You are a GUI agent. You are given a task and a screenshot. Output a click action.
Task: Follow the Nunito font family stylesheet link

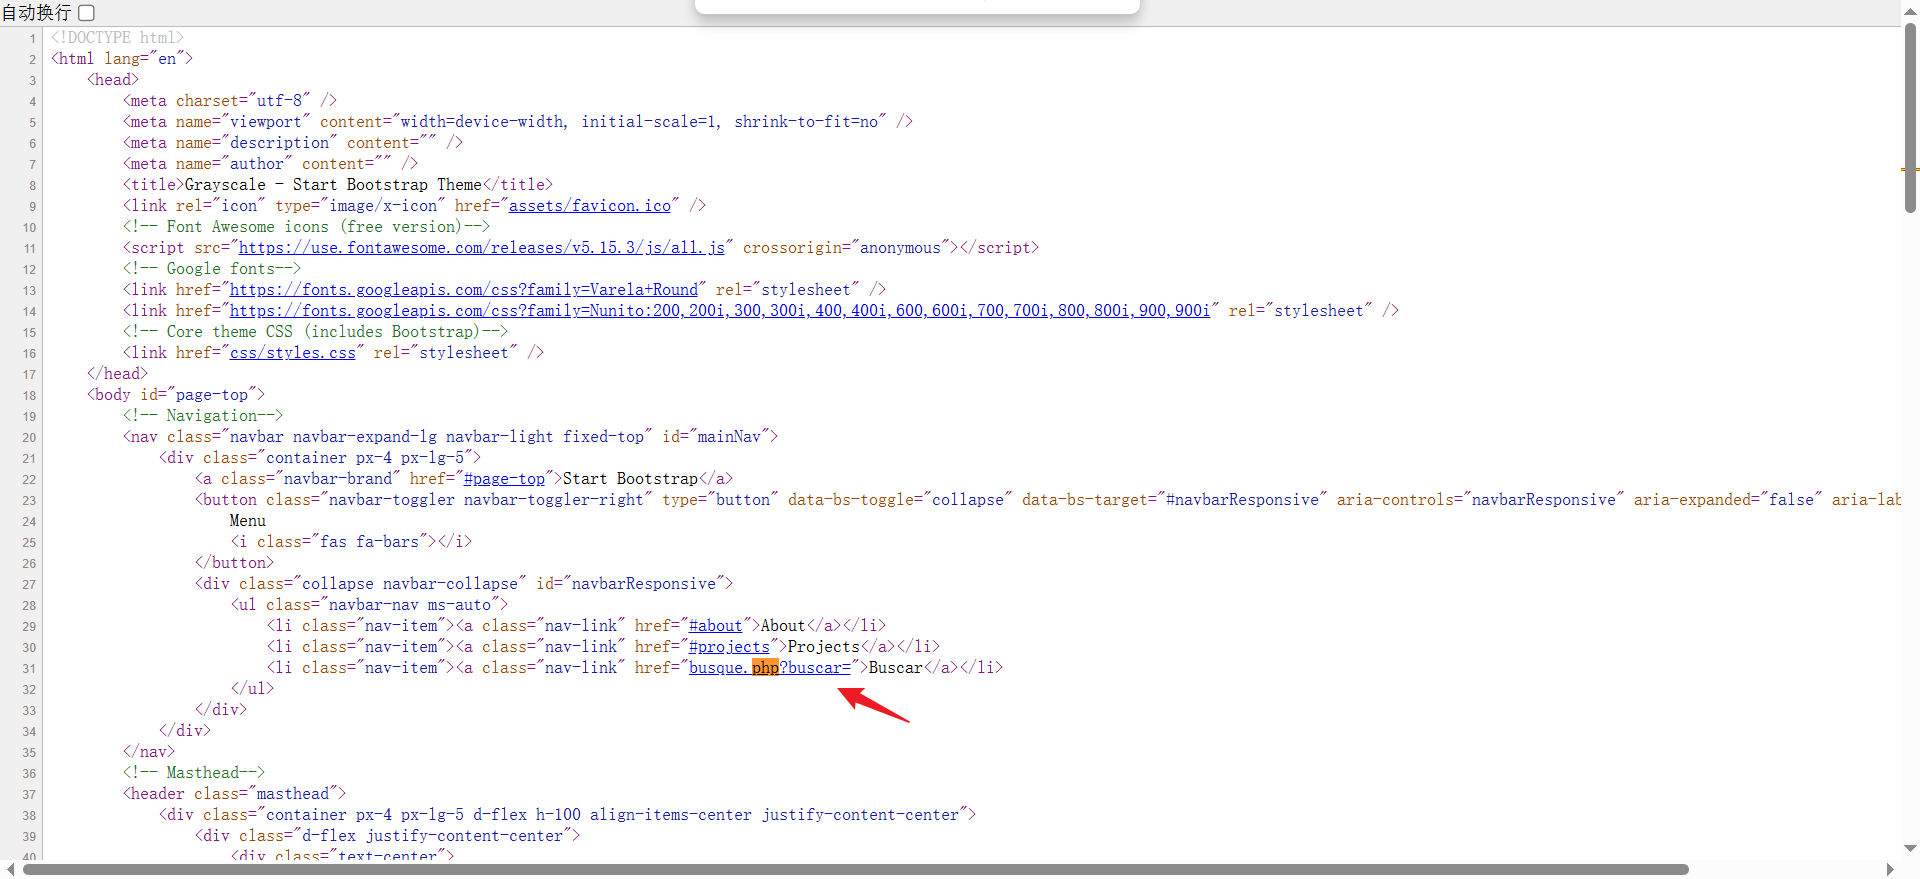point(719,311)
